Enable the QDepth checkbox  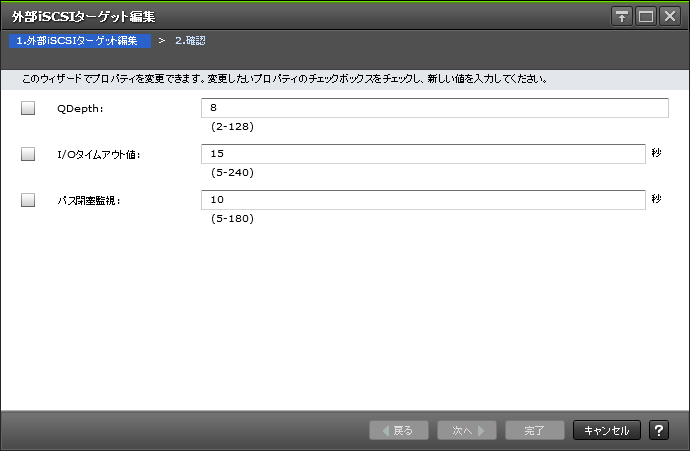(28, 108)
